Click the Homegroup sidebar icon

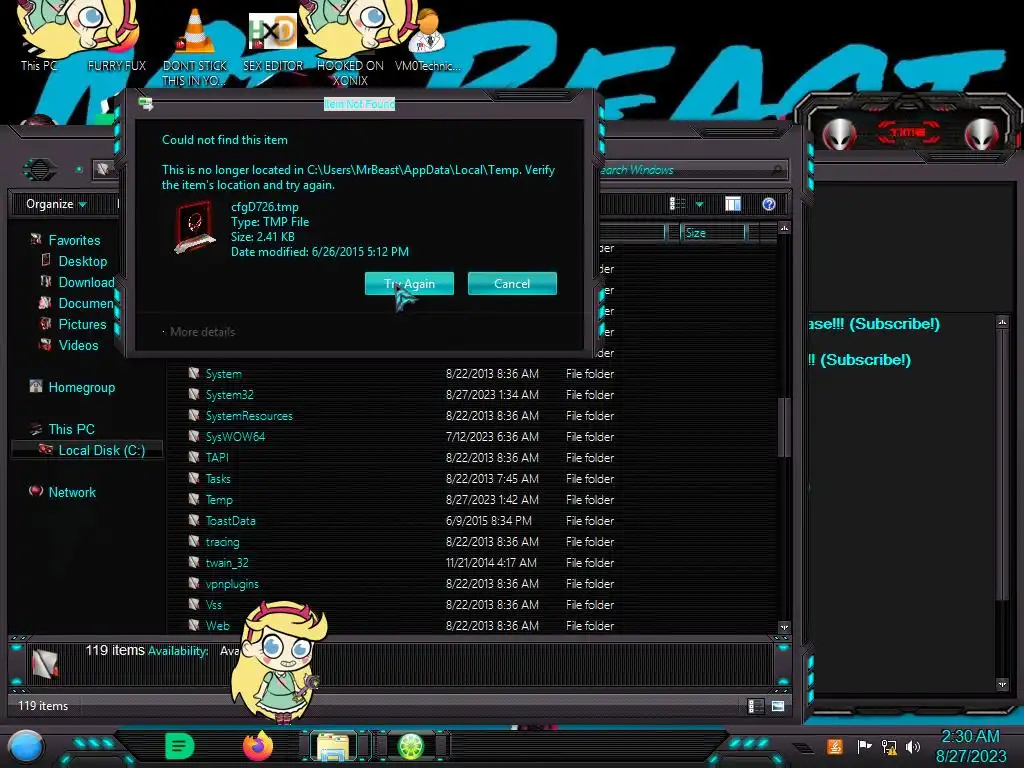pos(36,387)
